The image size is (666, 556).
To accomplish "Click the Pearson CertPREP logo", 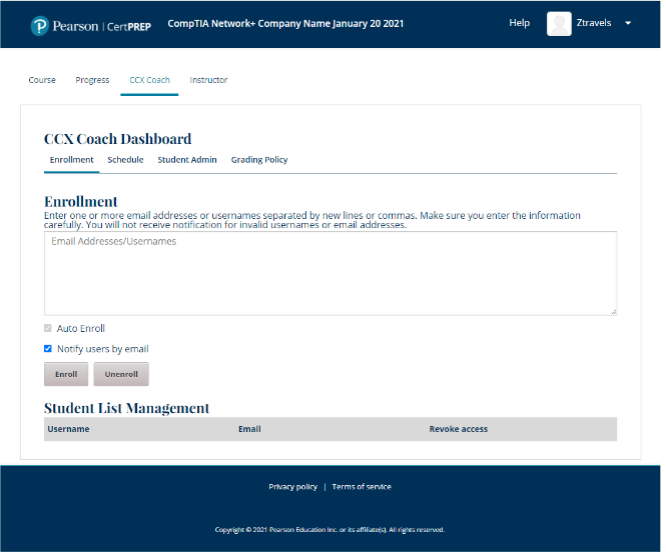I will click(90, 25).
